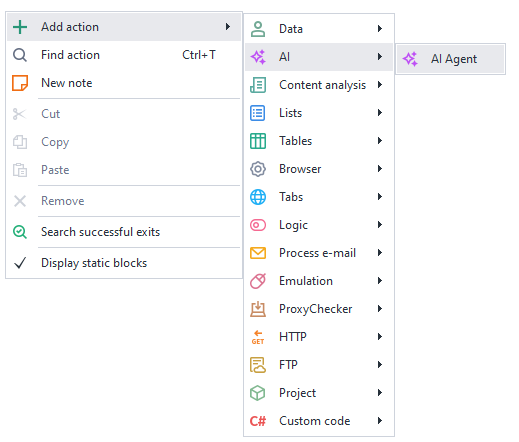Expand the Lists submenu arrow
Image resolution: width=519 pixels, height=442 pixels.
[380, 113]
